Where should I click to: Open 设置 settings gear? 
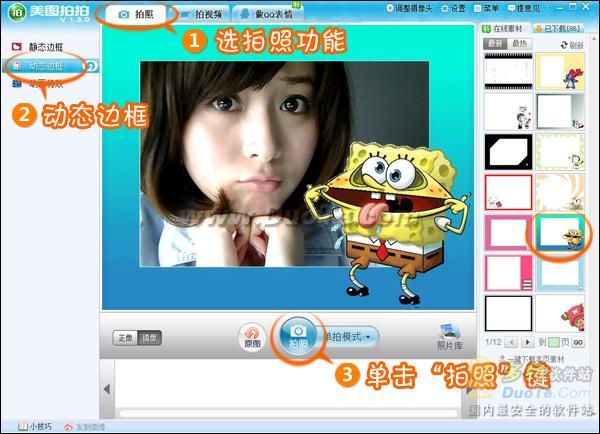pyautogui.click(x=453, y=8)
